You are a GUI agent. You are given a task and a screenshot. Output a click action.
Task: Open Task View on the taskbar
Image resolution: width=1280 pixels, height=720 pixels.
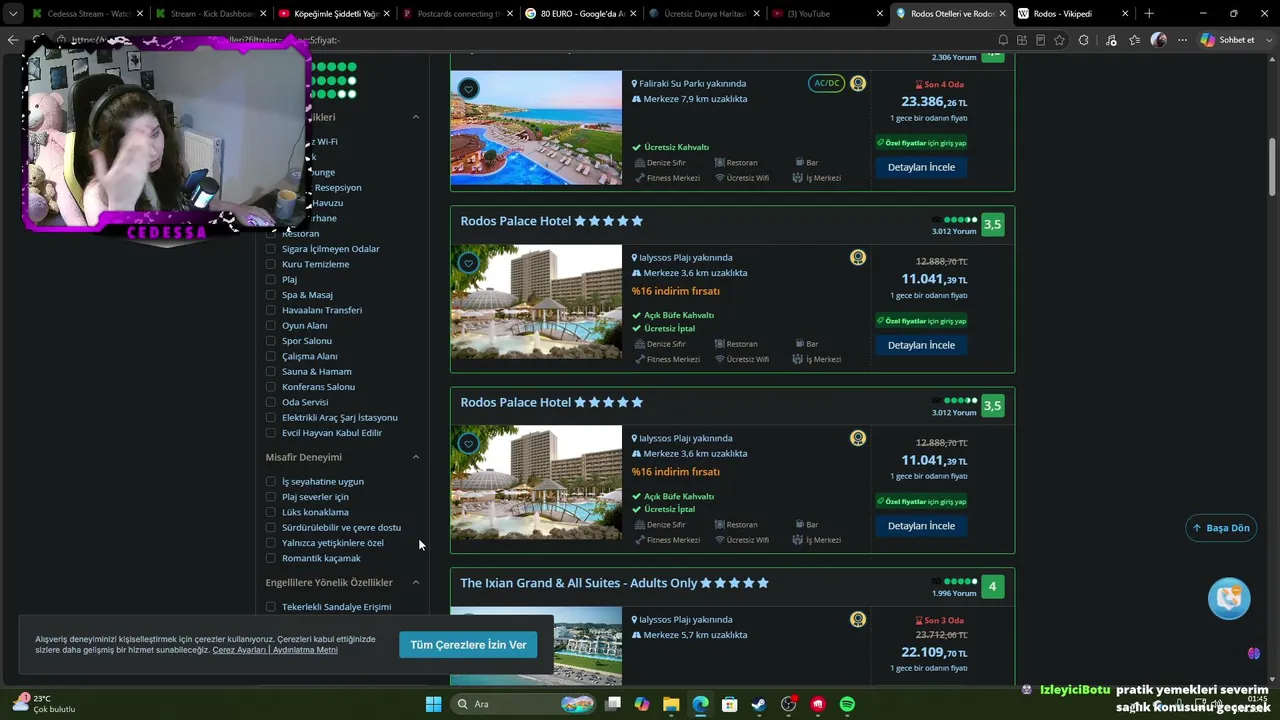[x=613, y=704]
